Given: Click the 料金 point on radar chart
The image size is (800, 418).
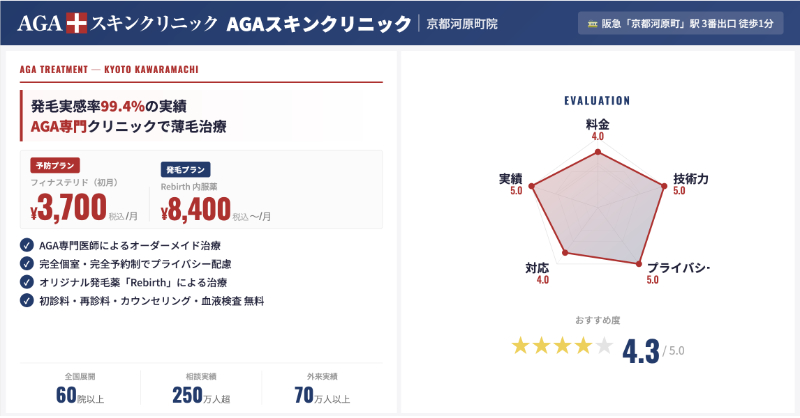Looking at the screenshot, I should pos(597,153).
